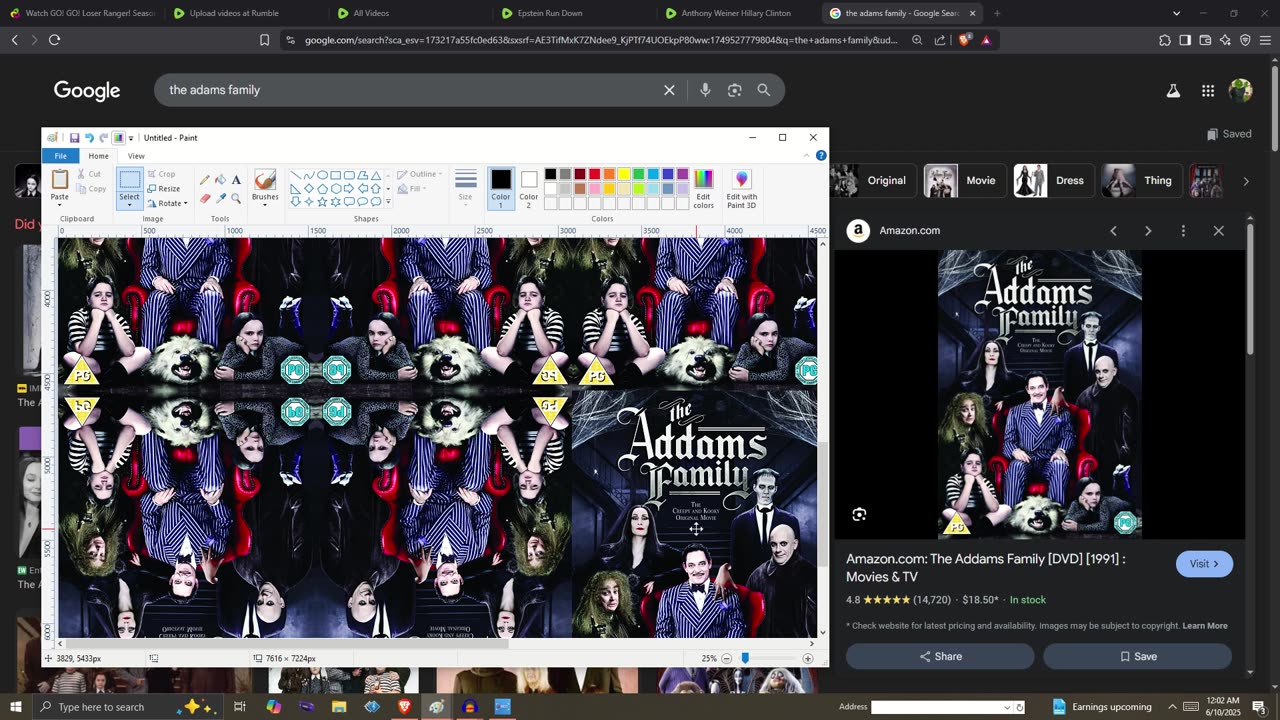Open Brave Wallet icon in toolbar
The image size is (1280, 720).
[x=1205, y=40]
